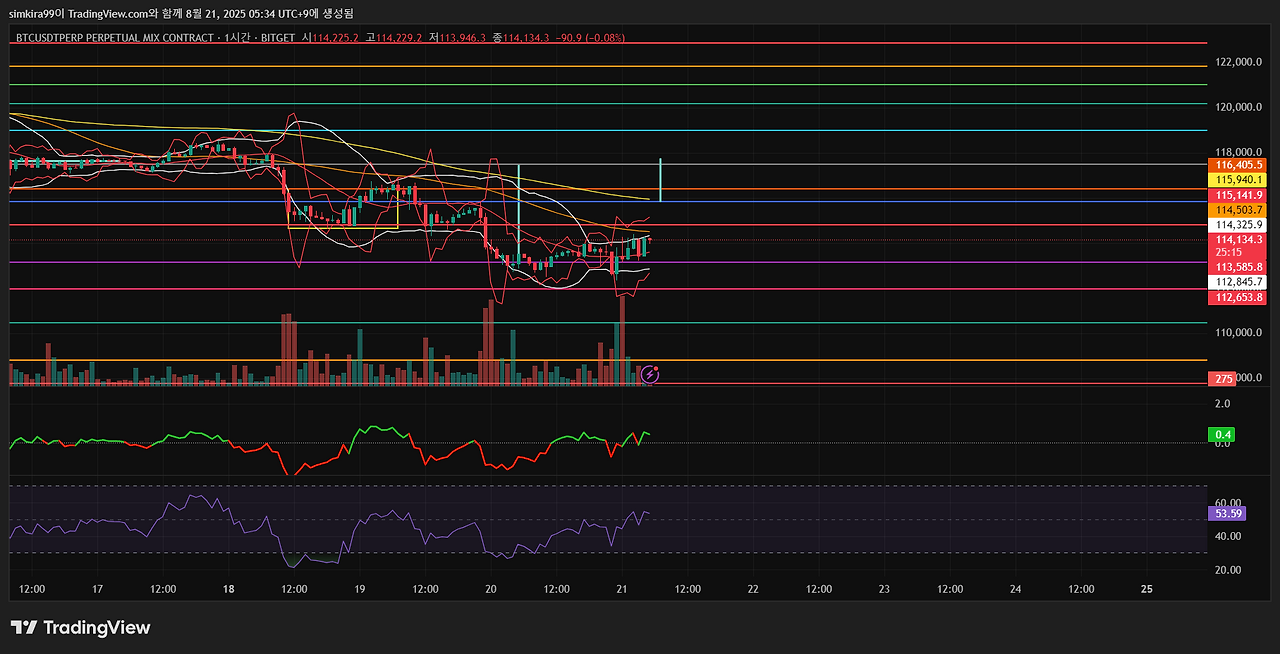Select the yellow rectangle drawing on the chart
Image resolution: width=1280 pixels, height=654 pixels.
pyautogui.click(x=343, y=208)
